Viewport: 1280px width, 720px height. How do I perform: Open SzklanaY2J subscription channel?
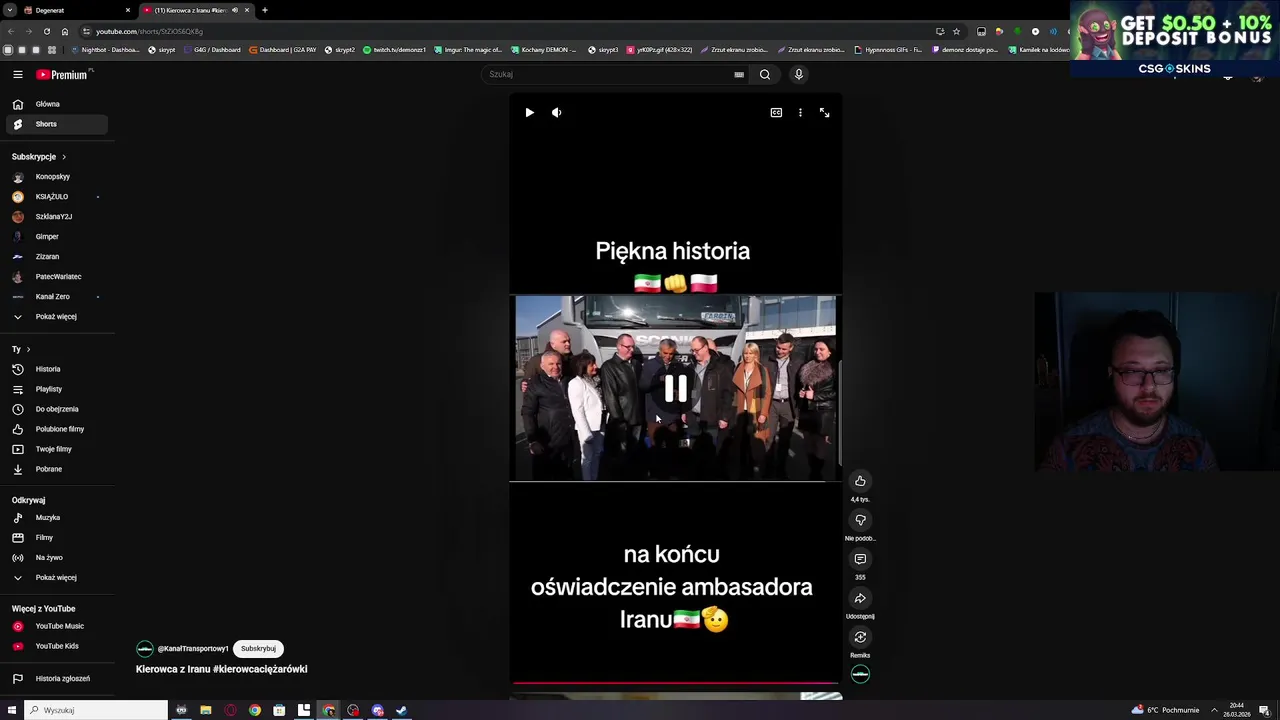pos(56,217)
